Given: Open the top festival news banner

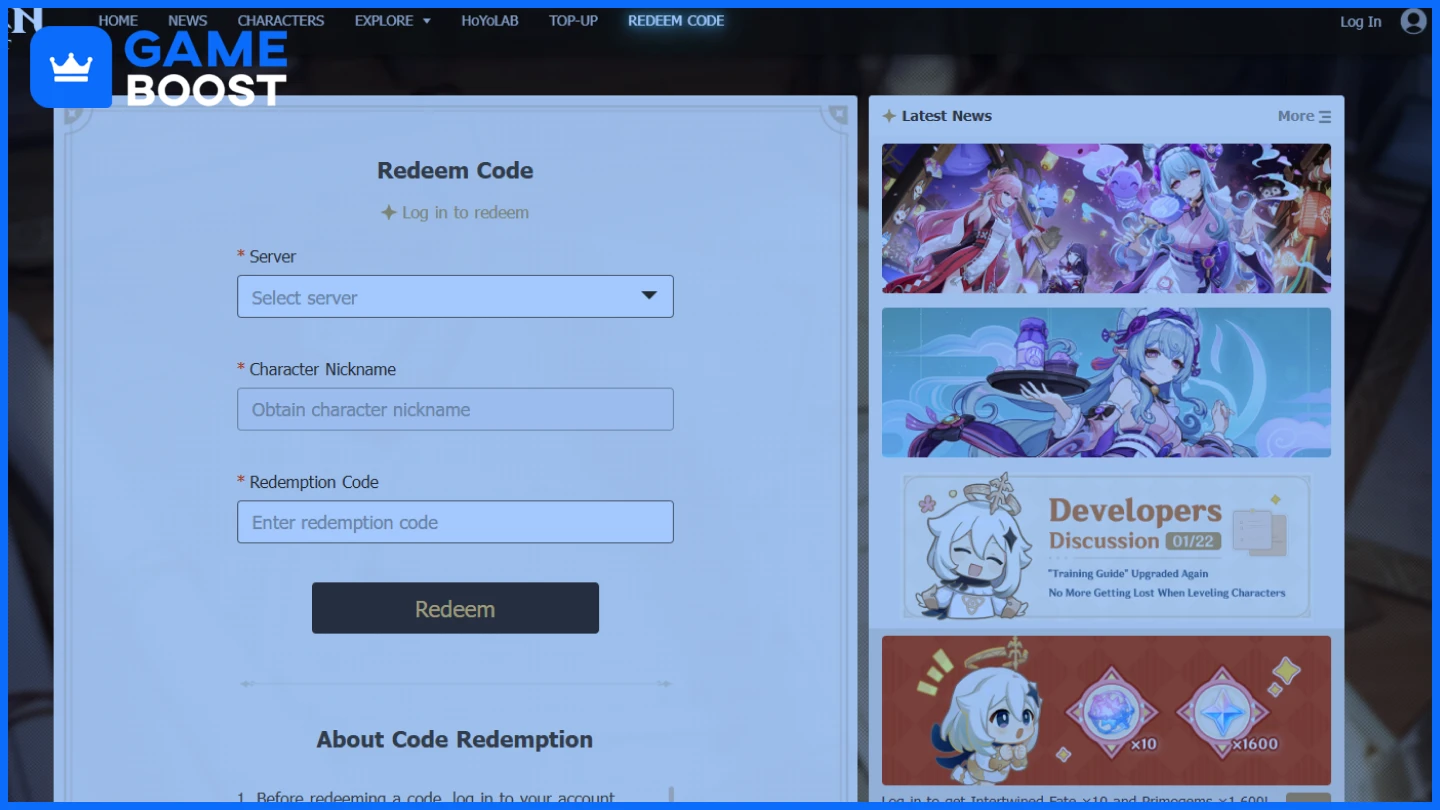Looking at the screenshot, I should (1106, 218).
